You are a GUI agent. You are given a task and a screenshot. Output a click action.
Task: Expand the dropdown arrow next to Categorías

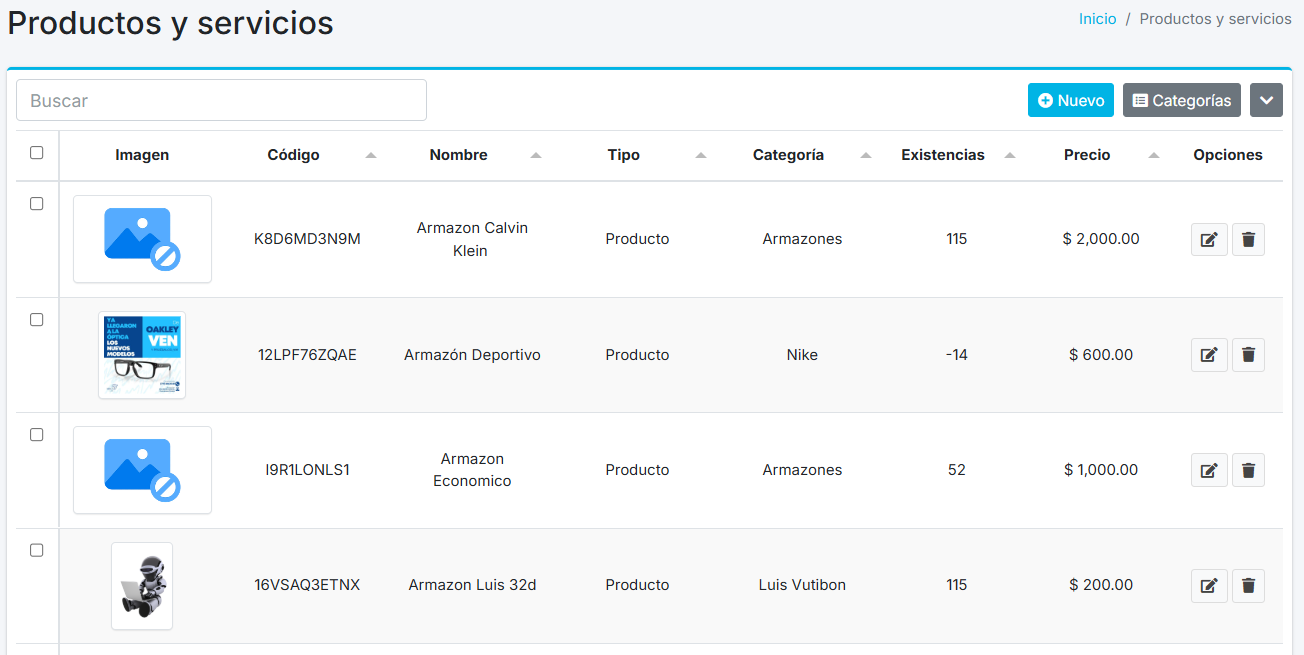tap(1266, 100)
